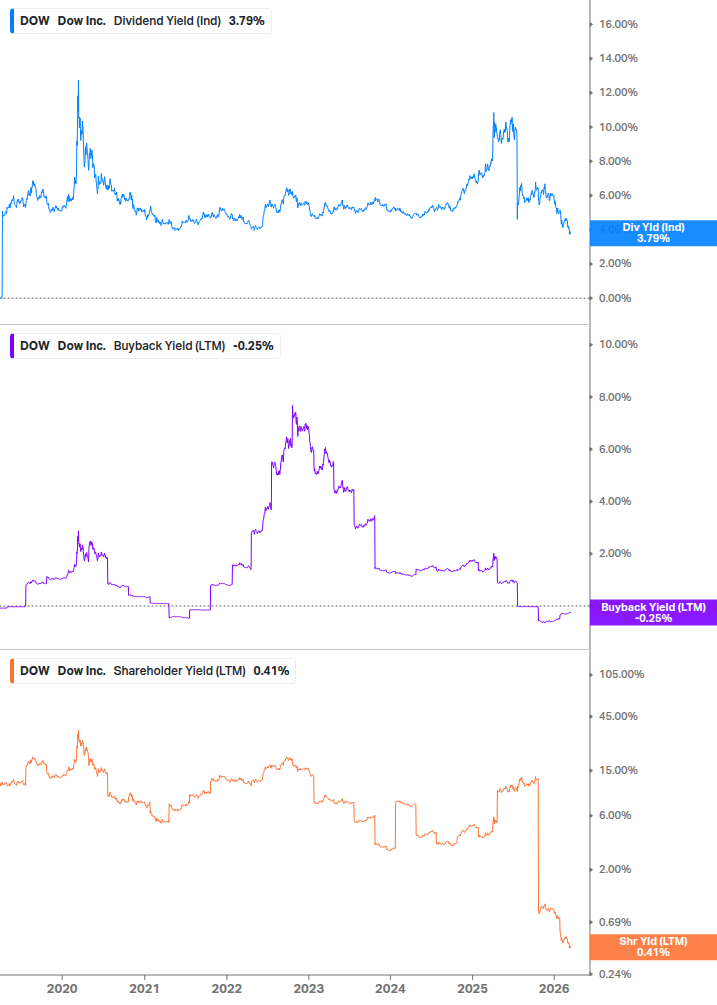Click the 16.00% tick on the dividend axis
Screen dimensions: 717x1005
click(618, 24)
